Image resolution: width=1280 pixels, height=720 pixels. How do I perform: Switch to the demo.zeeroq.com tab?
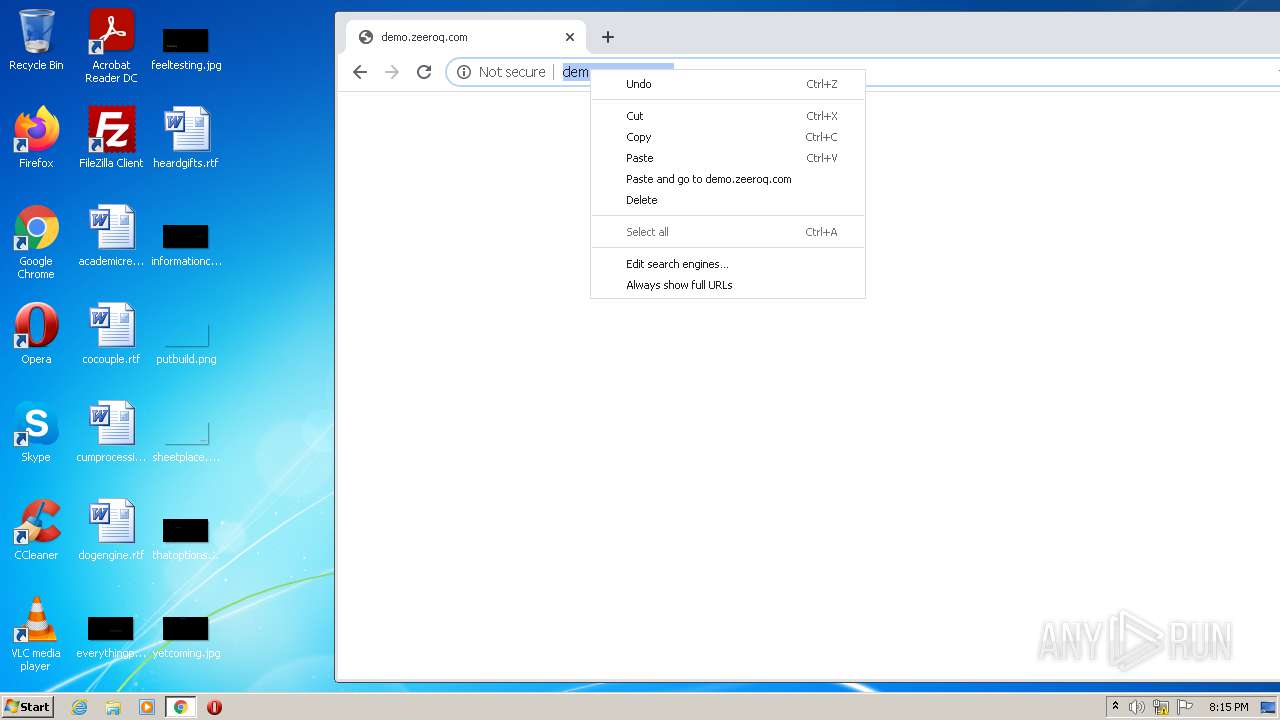[465, 37]
